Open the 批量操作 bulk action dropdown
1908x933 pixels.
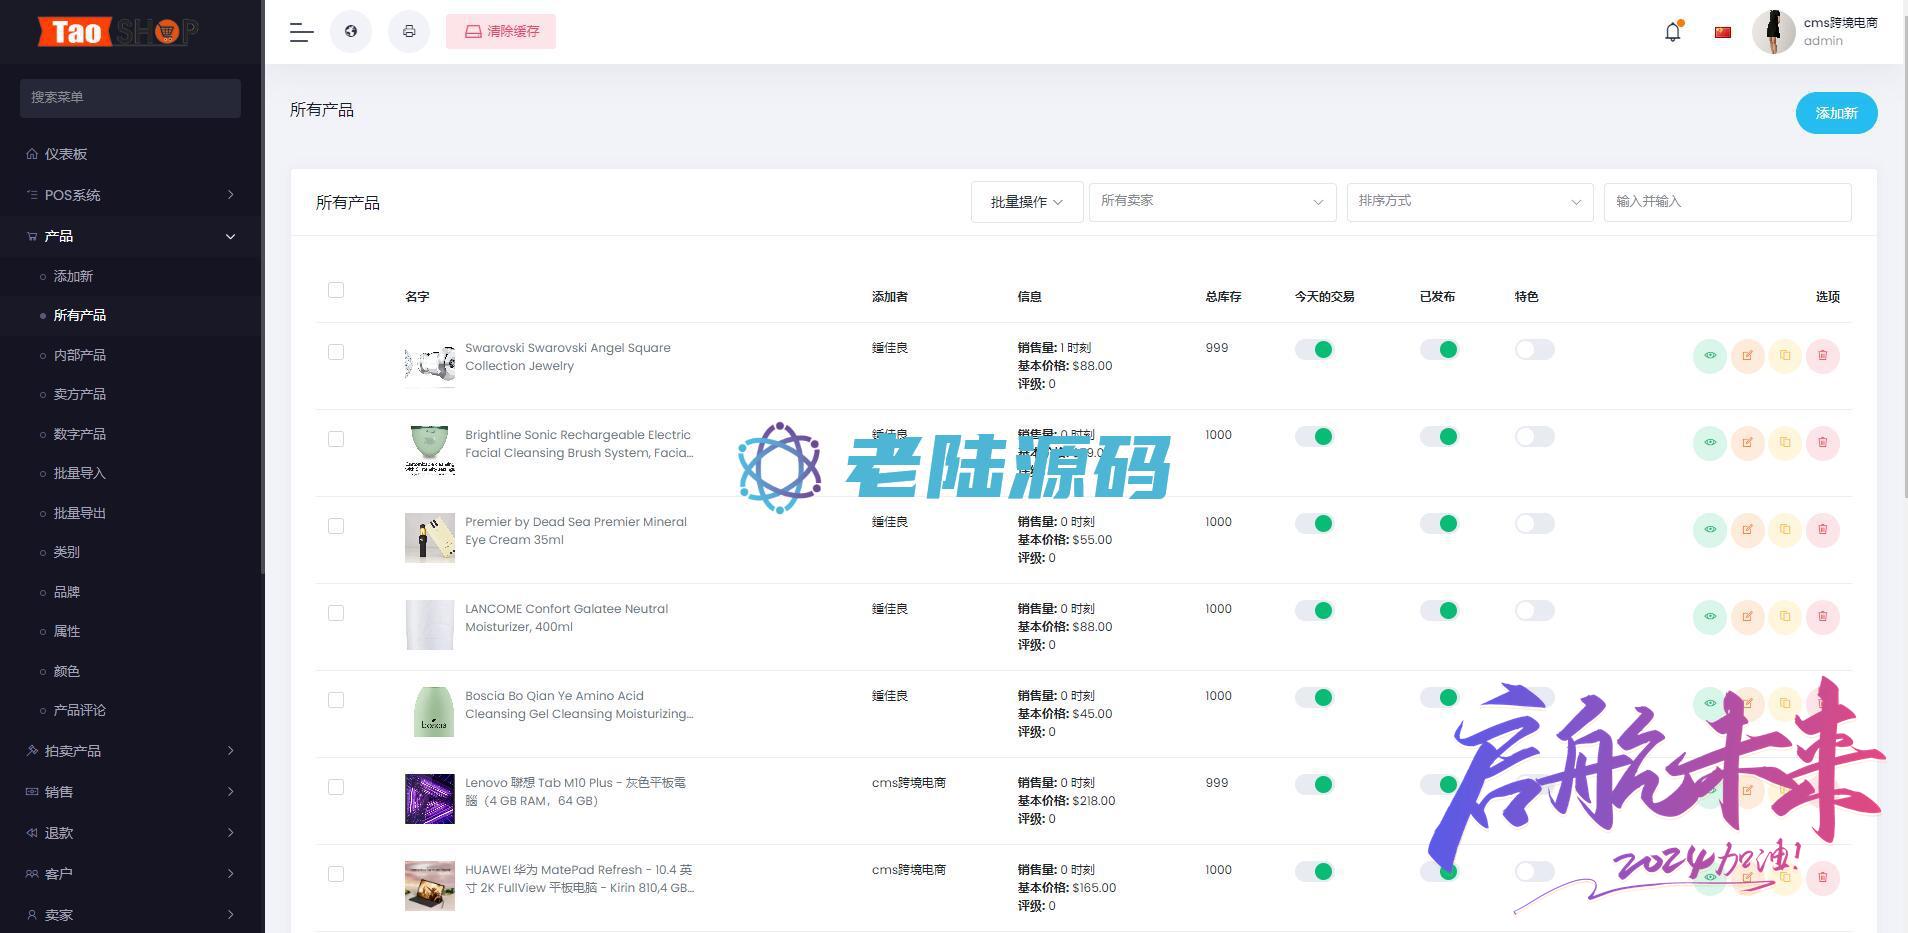pos(1027,202)
